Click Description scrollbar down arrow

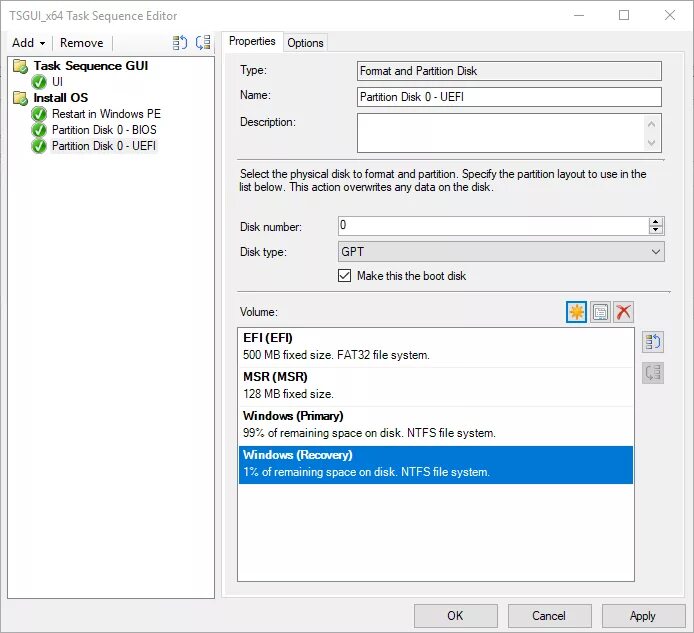coord(651,143)
